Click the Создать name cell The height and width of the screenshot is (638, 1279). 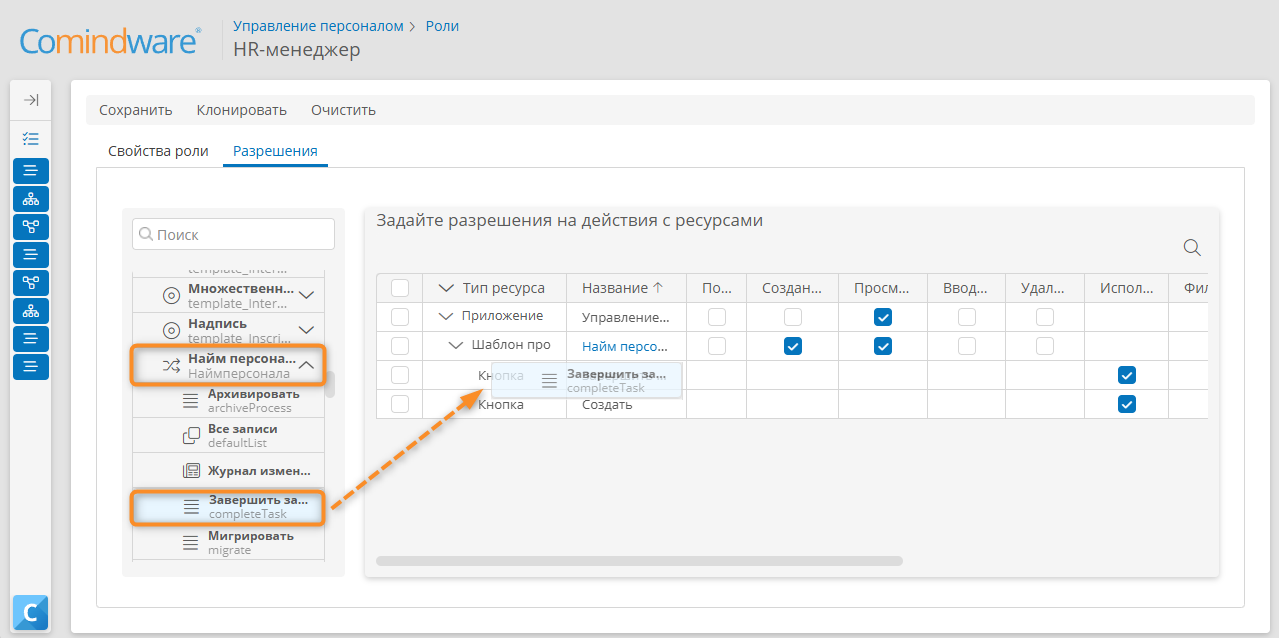(626, 404)
